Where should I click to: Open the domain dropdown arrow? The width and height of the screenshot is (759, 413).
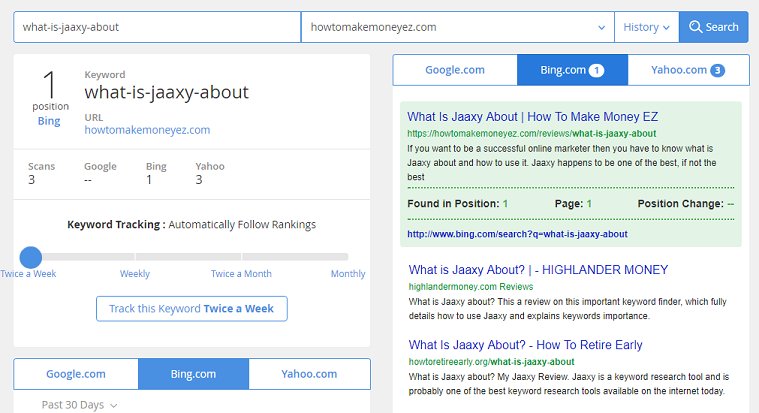pyautogui.click(x=601, y=28)
